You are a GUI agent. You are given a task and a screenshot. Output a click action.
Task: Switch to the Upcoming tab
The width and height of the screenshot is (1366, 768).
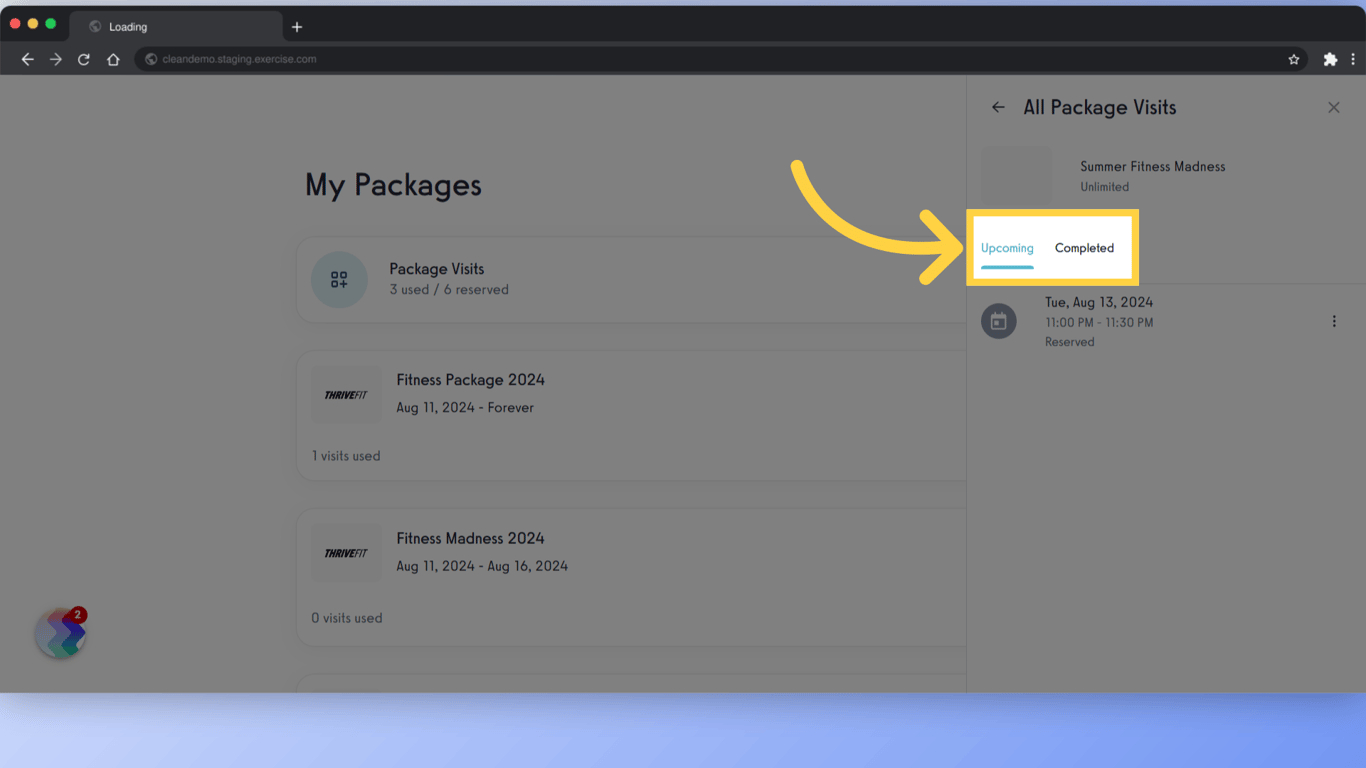[x=1007, y=248]
